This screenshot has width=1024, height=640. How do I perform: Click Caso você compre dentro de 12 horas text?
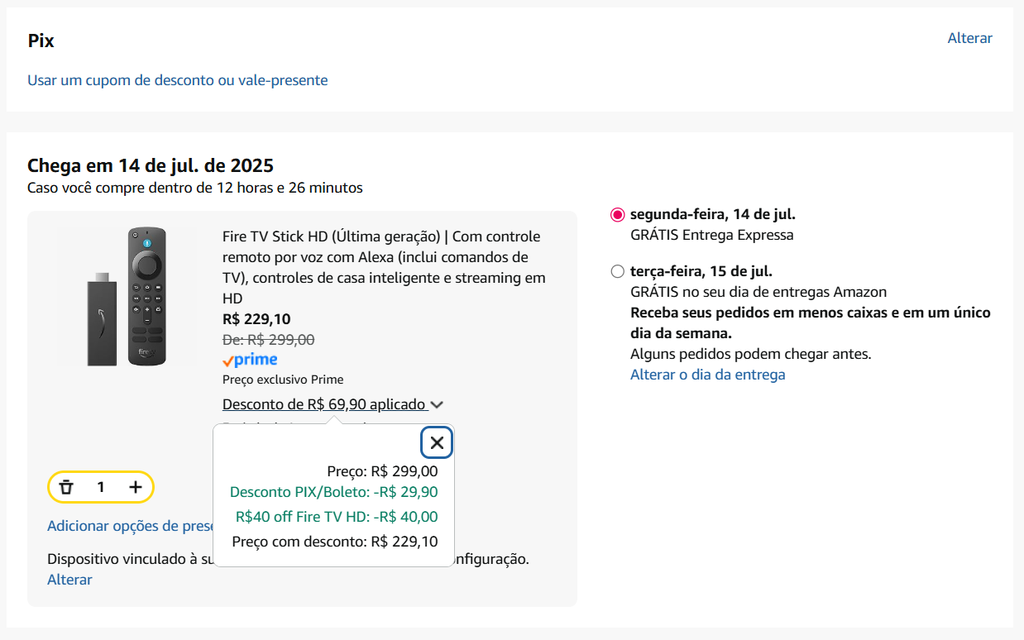pos(195,188)
